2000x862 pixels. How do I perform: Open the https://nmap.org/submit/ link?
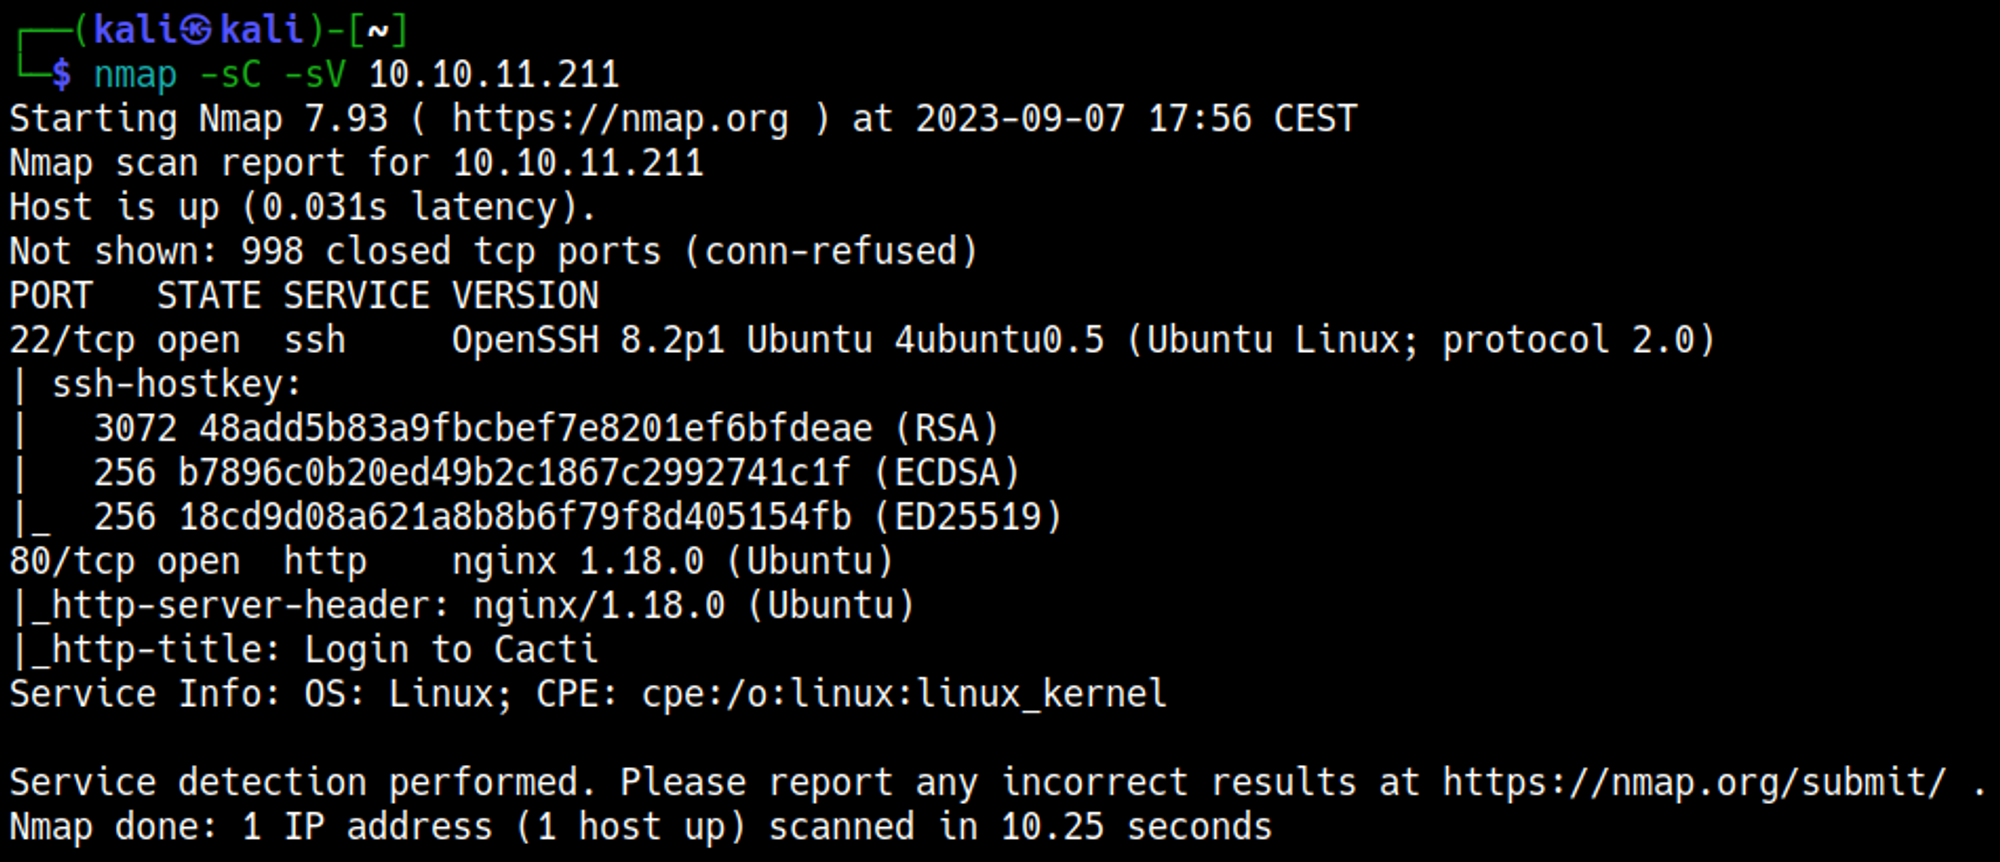pyautogui.click(x=1694, y=782)
